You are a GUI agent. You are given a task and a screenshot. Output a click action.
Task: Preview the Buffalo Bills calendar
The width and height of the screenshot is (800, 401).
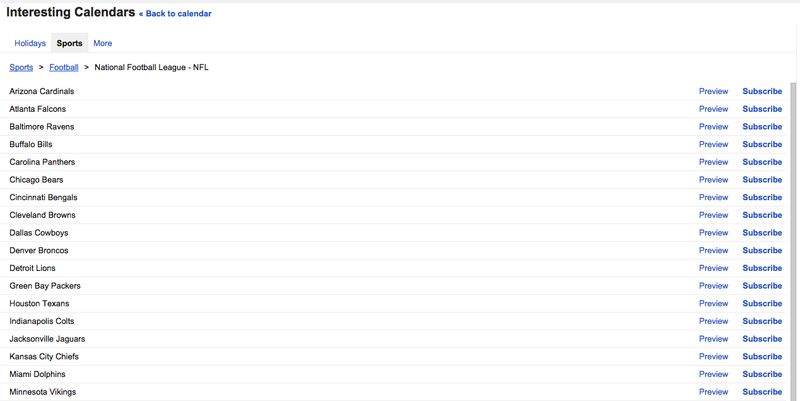[x=713, y=144]
